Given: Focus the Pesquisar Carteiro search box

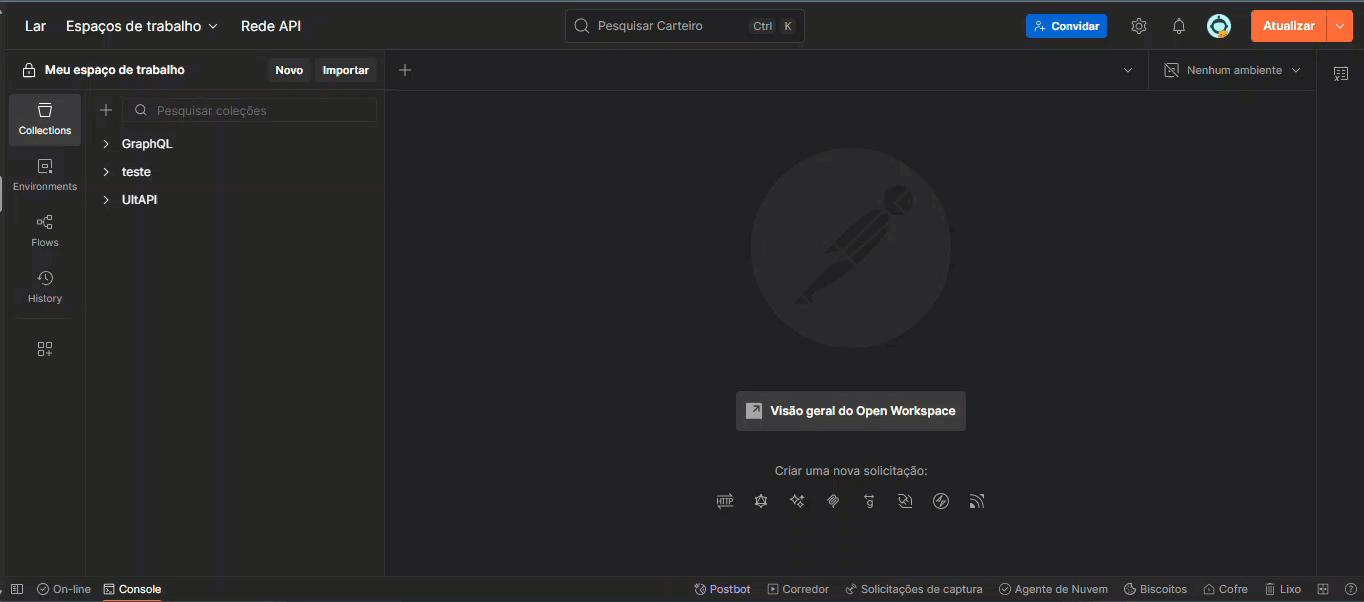Looking at the screenshot, I should pos(685,26).
